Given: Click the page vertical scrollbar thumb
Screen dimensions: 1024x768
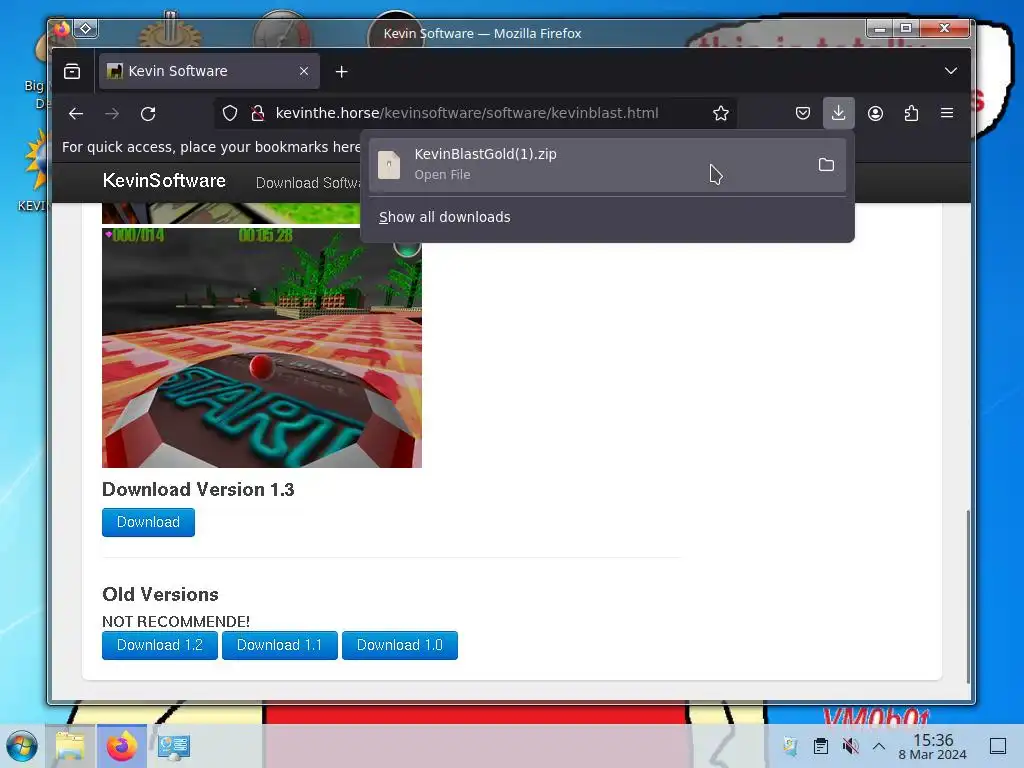Looking at the screenshot, I should click(968, 596).
